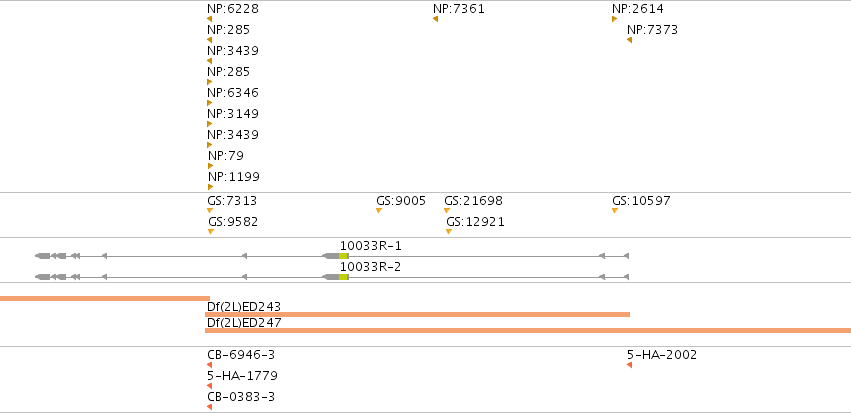Screen dimensions: 851x413
Task: Click the GS:21698 triangle marker
Action: tap(447, 211)
